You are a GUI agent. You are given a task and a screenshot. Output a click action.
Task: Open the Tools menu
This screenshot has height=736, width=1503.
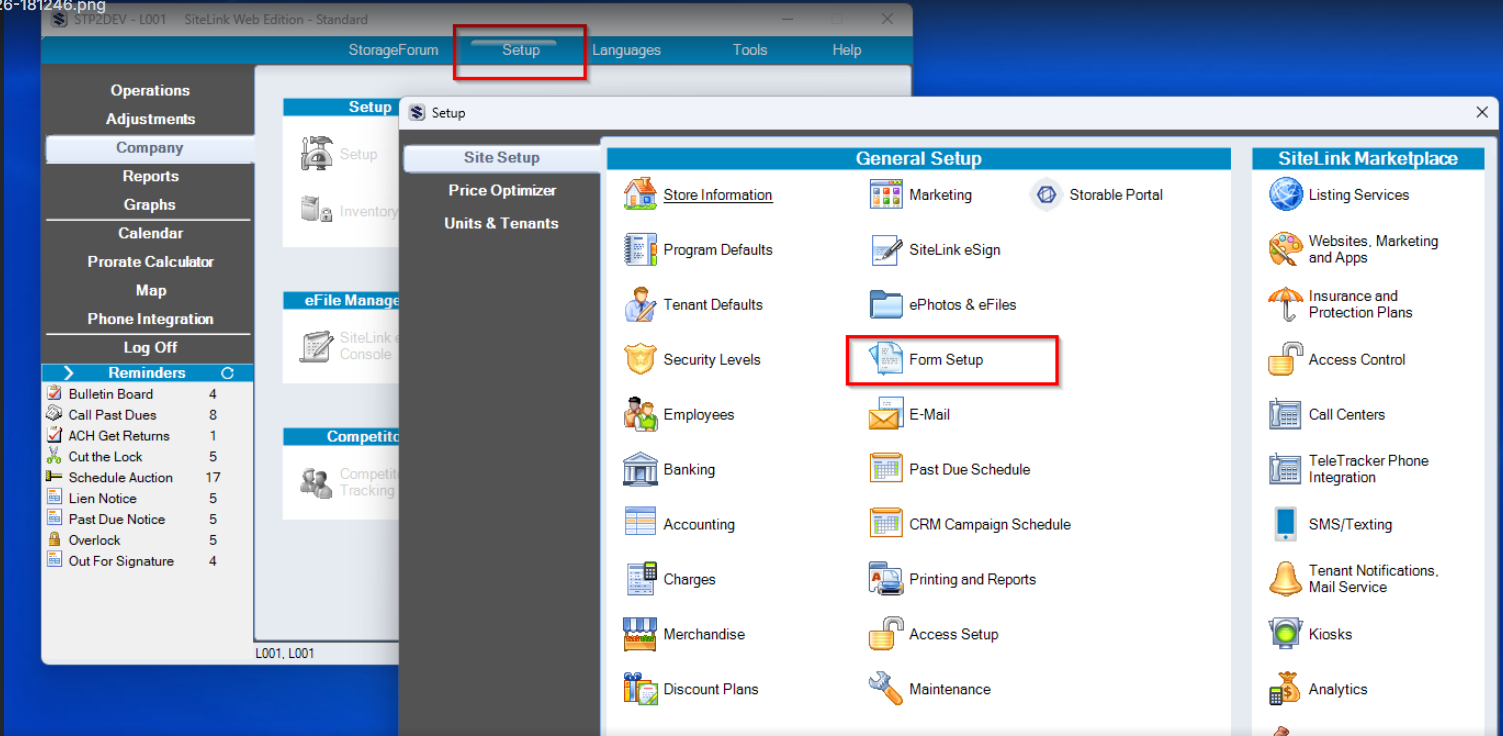[x=750, y=50]
